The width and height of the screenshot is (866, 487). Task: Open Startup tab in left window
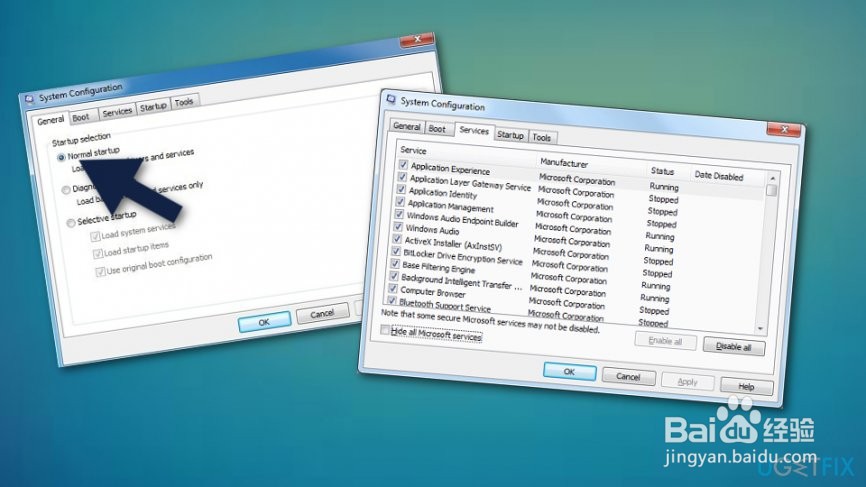pos(153,107)
